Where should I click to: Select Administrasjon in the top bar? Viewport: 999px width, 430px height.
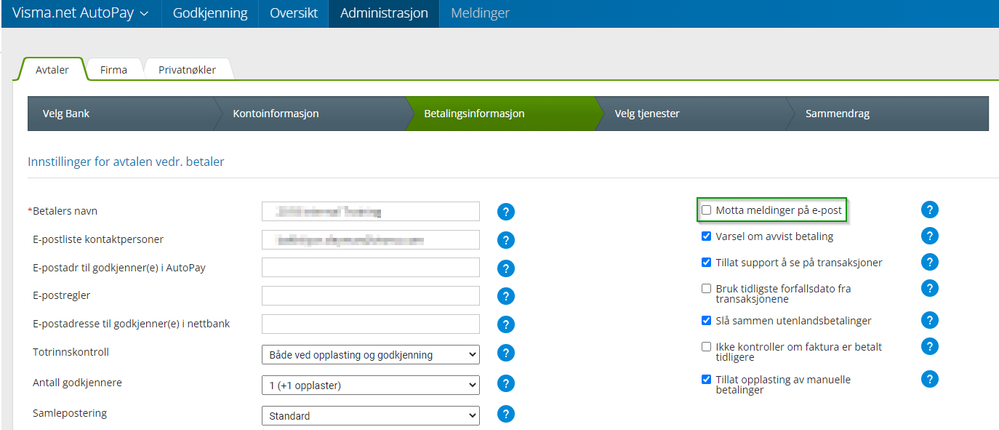click(384, 13)
